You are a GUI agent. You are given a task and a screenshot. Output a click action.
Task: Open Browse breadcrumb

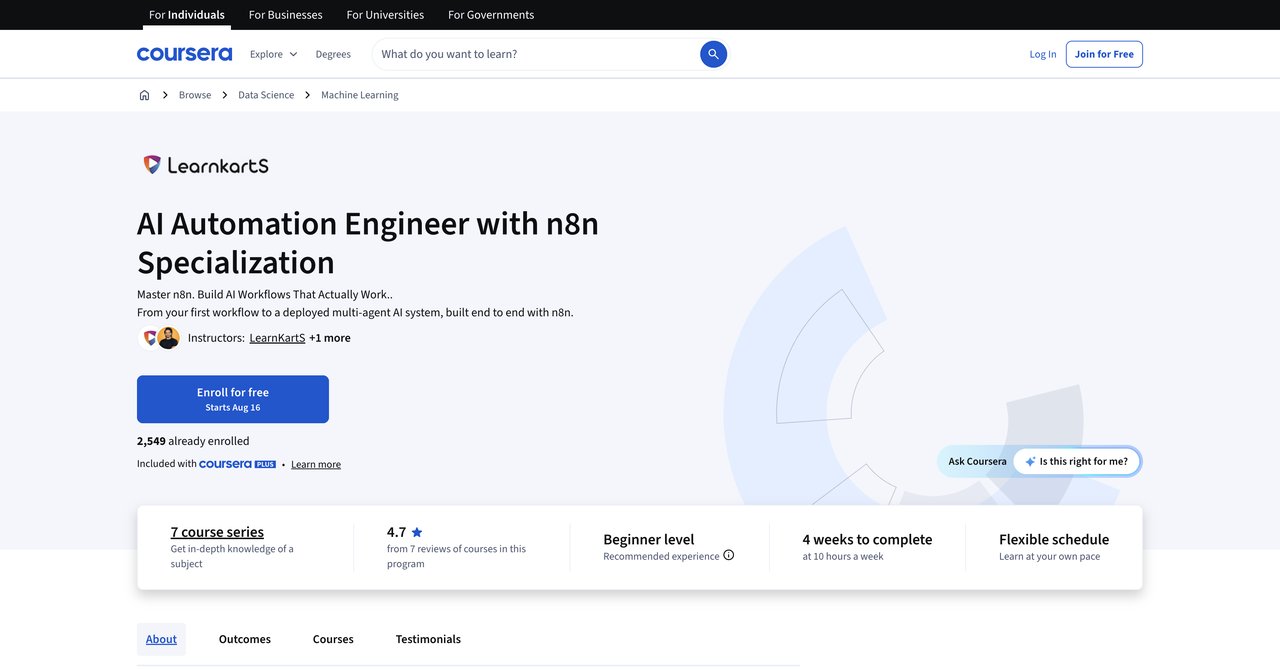click(195, 95)
